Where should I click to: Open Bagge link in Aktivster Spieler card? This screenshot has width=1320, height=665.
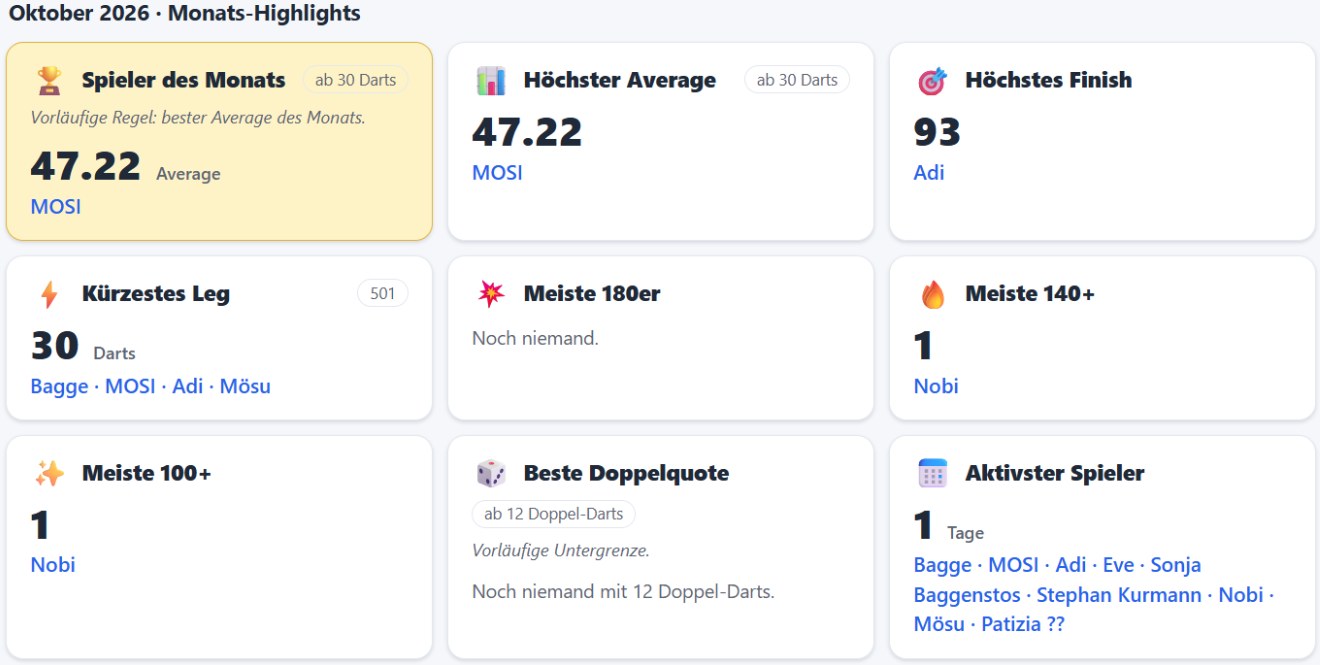click(943, 565)
